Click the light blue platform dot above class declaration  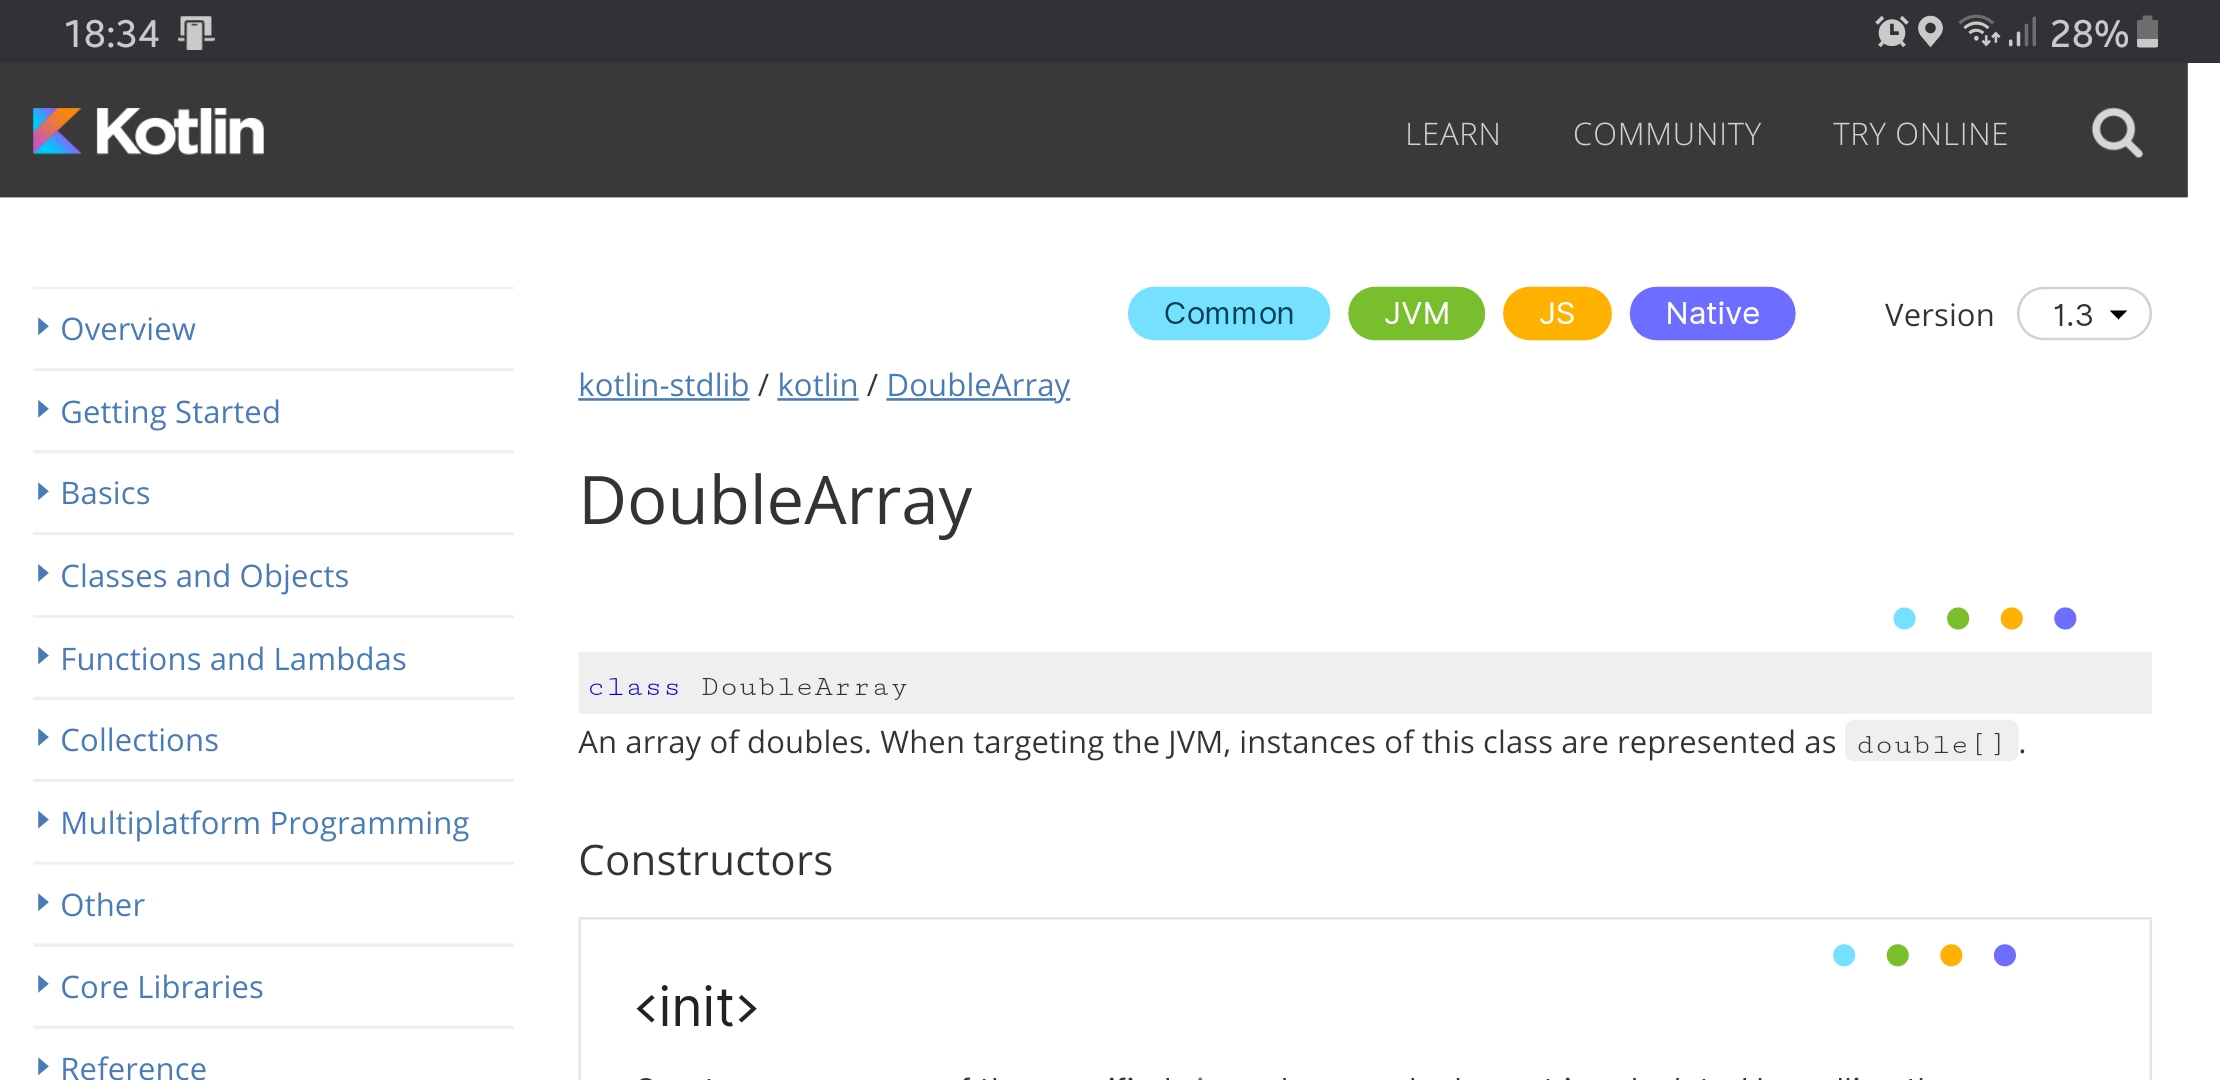[x=1904, y=618]
